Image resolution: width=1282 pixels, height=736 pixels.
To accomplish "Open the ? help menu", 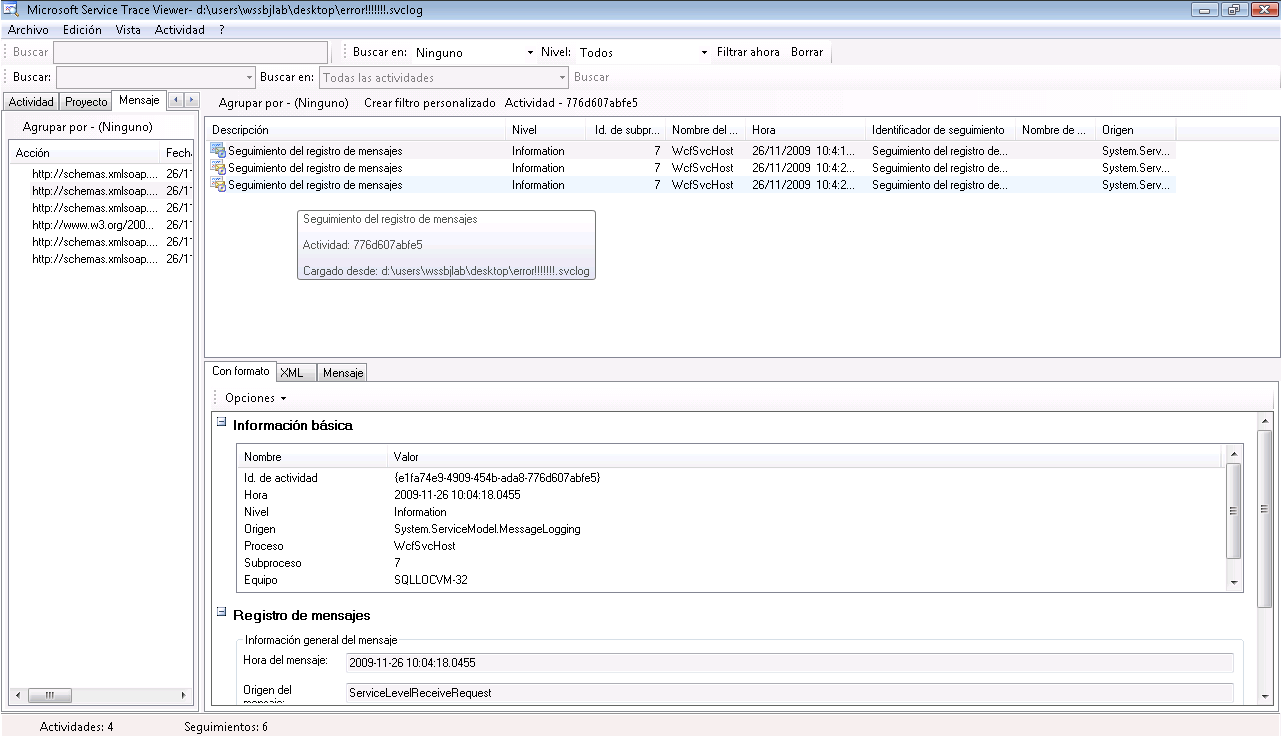I will tap(222, 30).
